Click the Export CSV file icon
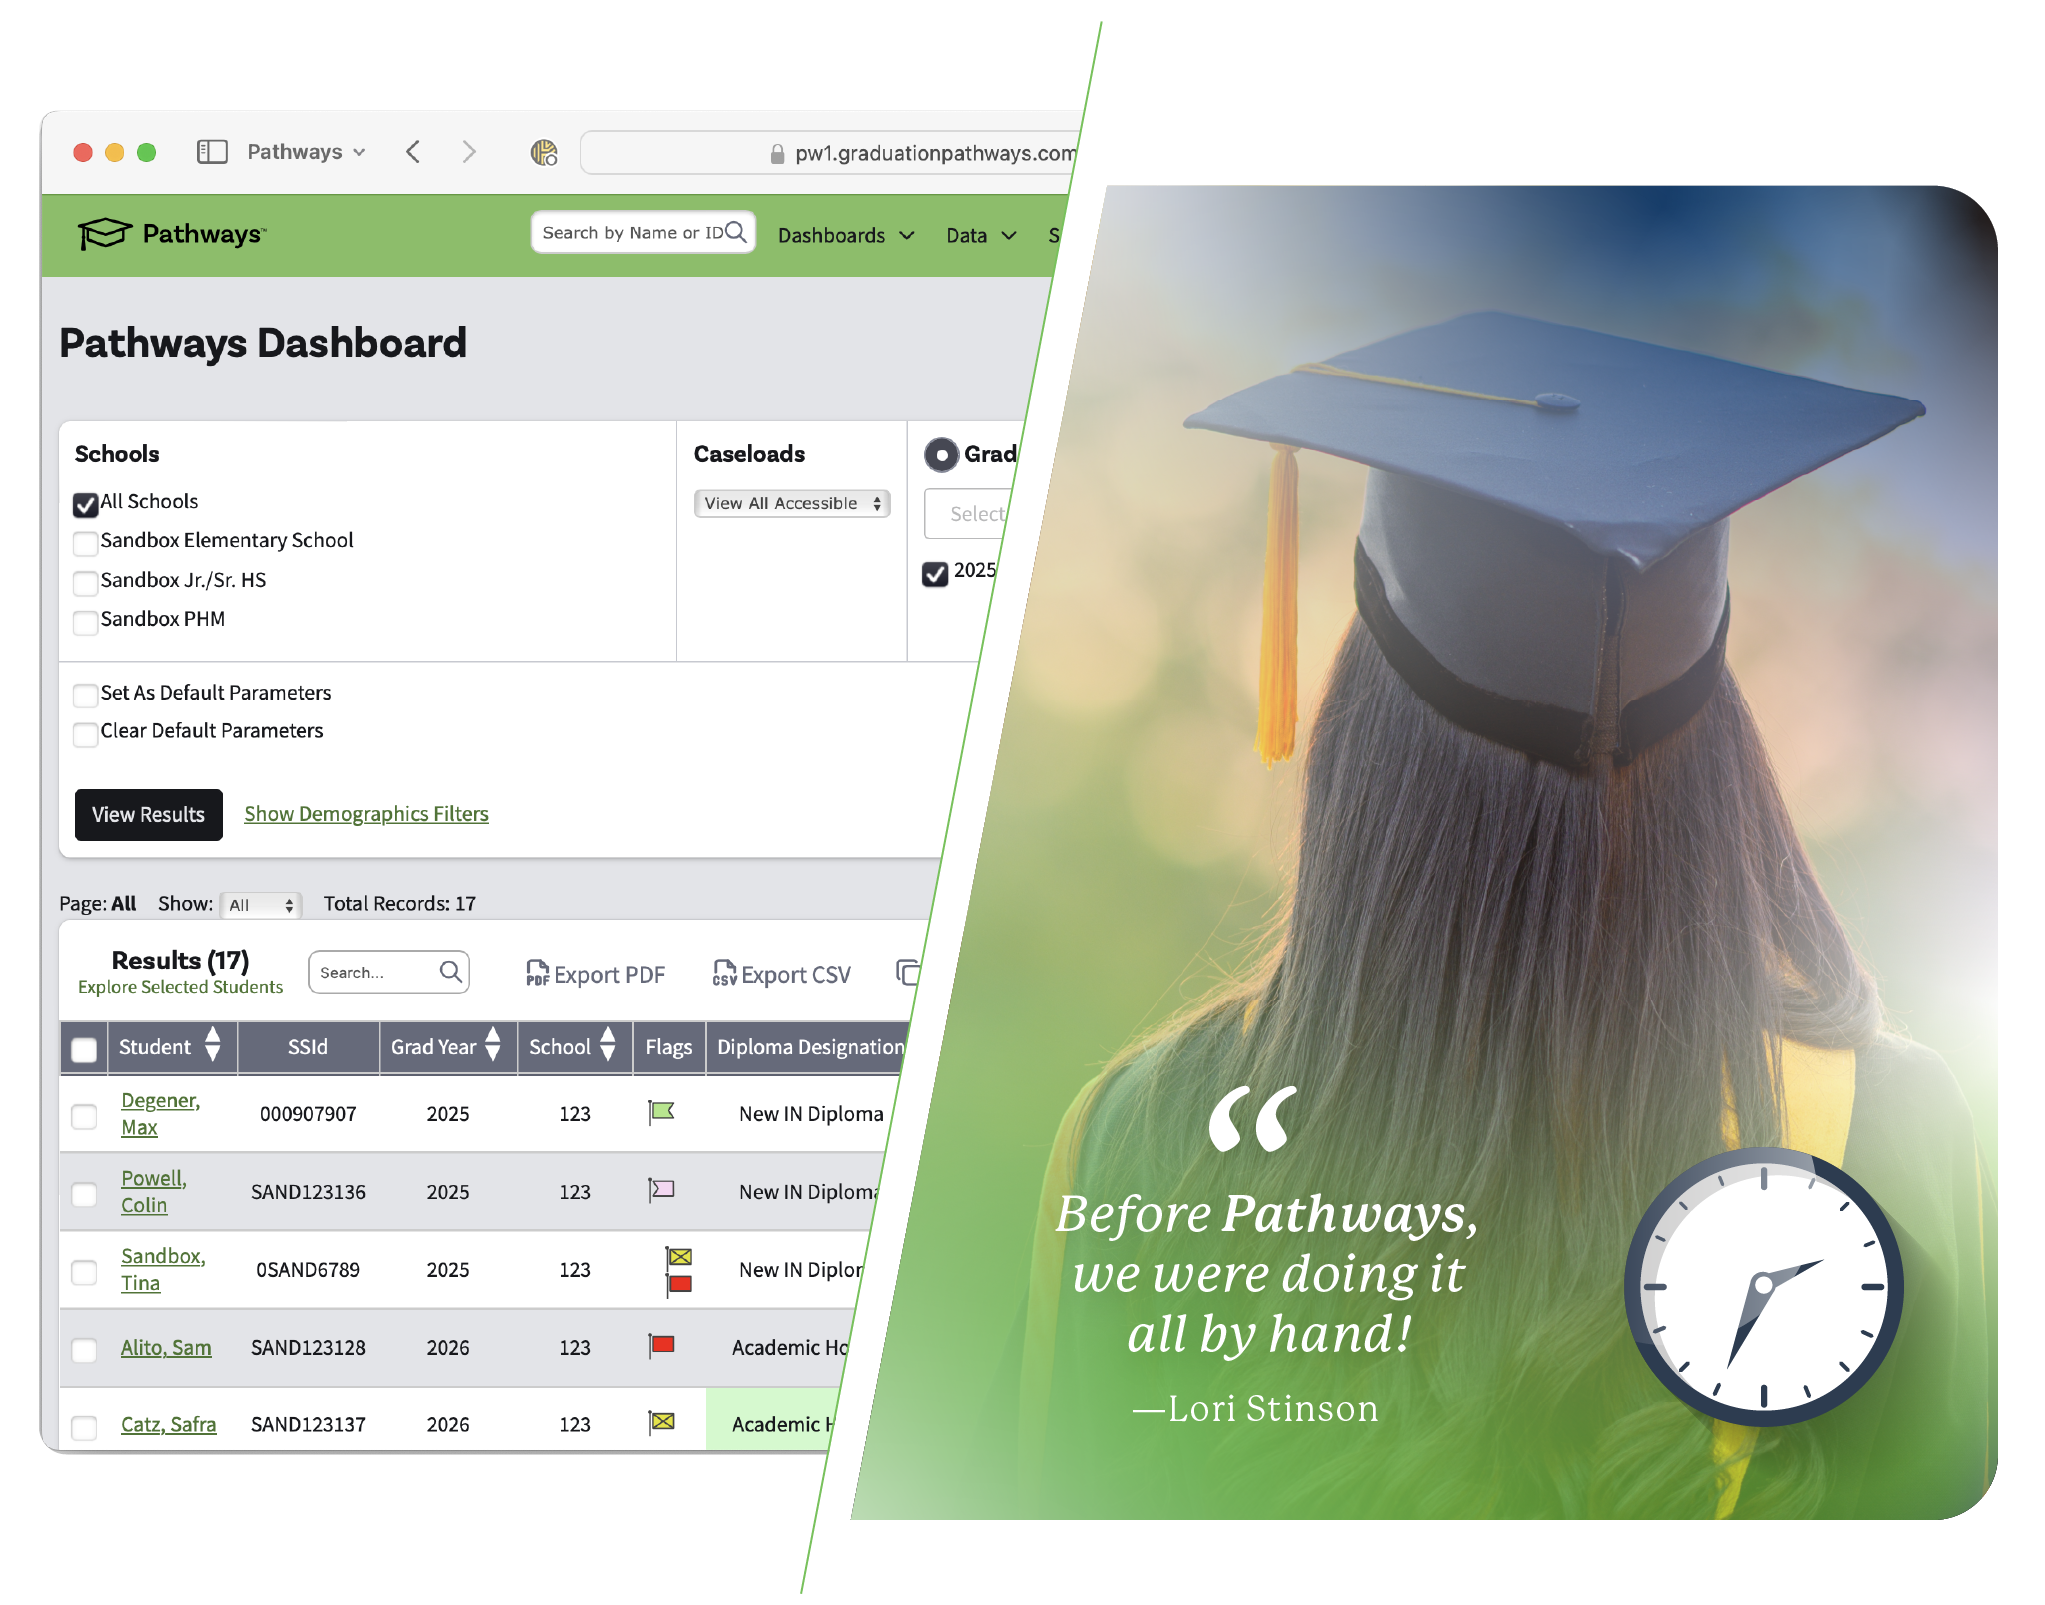The width and height of the screenshot is (2045, 1605). pos(724,973)
